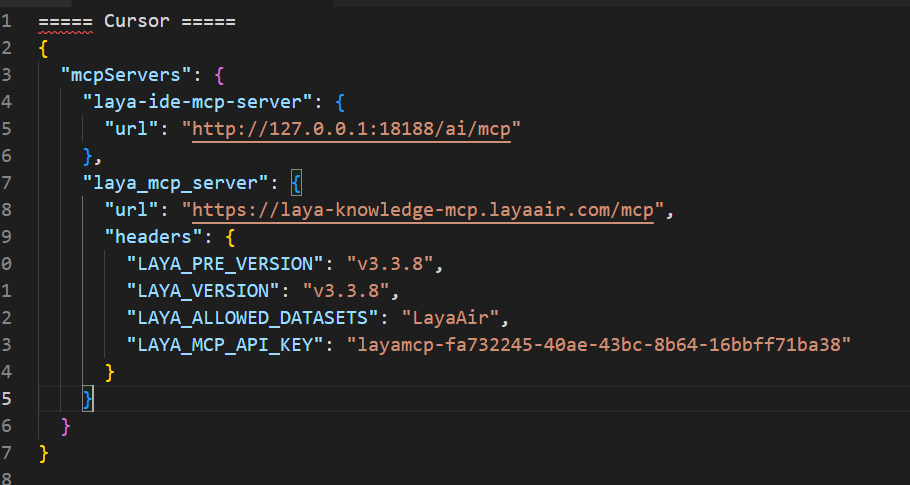Click the highlighted closing brace below headers block
The width and height of the screenshot is (910, 485).
(x=88, y=399)
